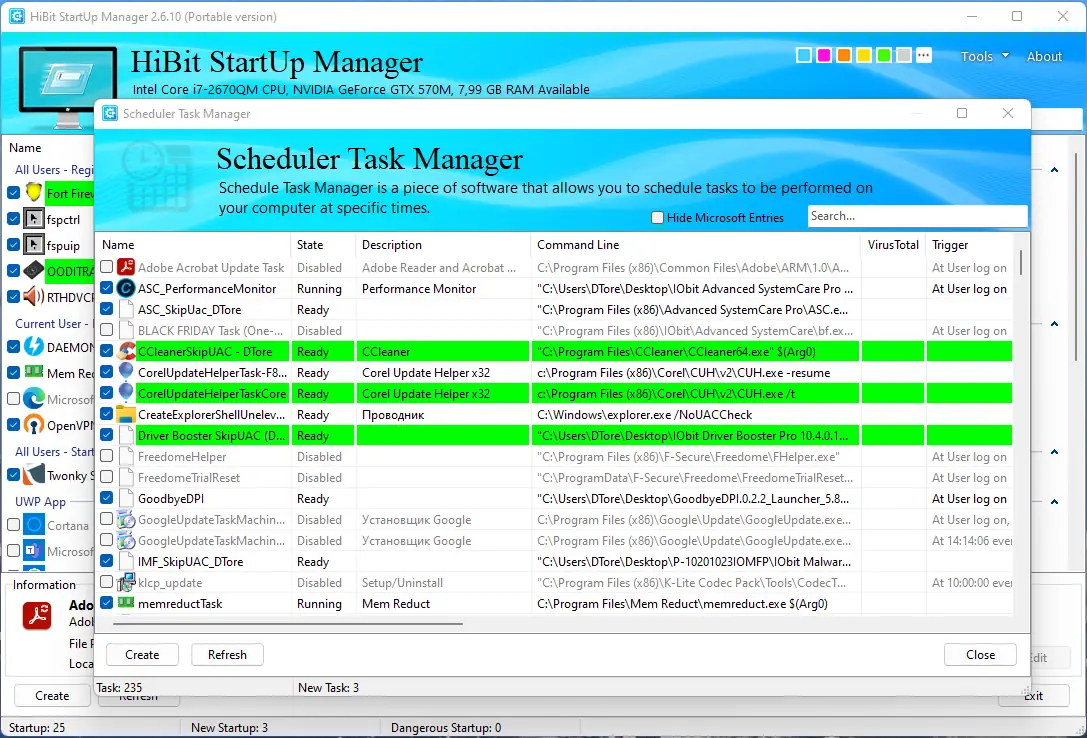Viewport: 1087px width, 738px height.
Task: Collapse the All Users Registry group arrow
Action: (x=1054, y=170)
